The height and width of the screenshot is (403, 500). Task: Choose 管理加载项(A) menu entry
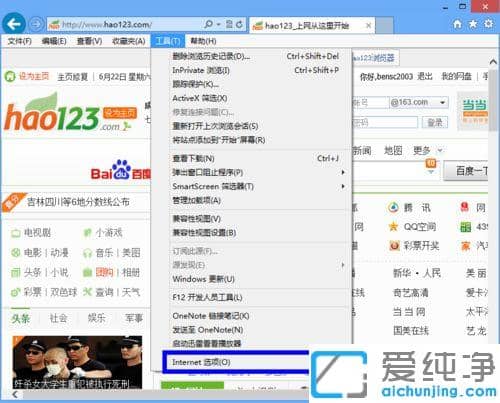256,200
